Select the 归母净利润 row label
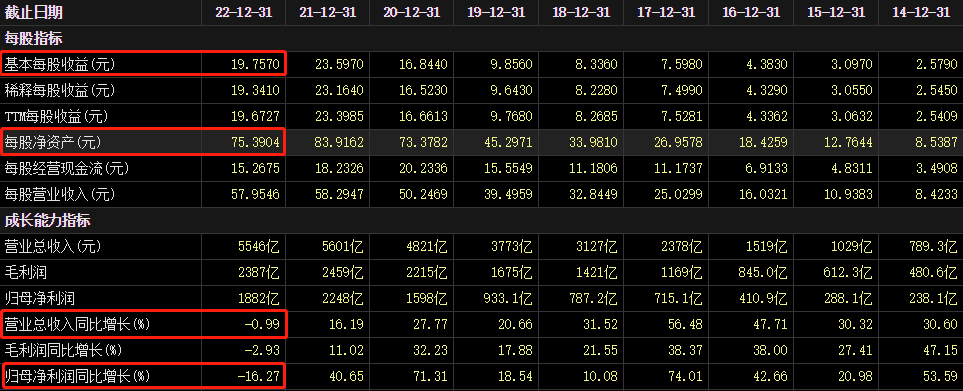The image size is (963, 391). 40,299
